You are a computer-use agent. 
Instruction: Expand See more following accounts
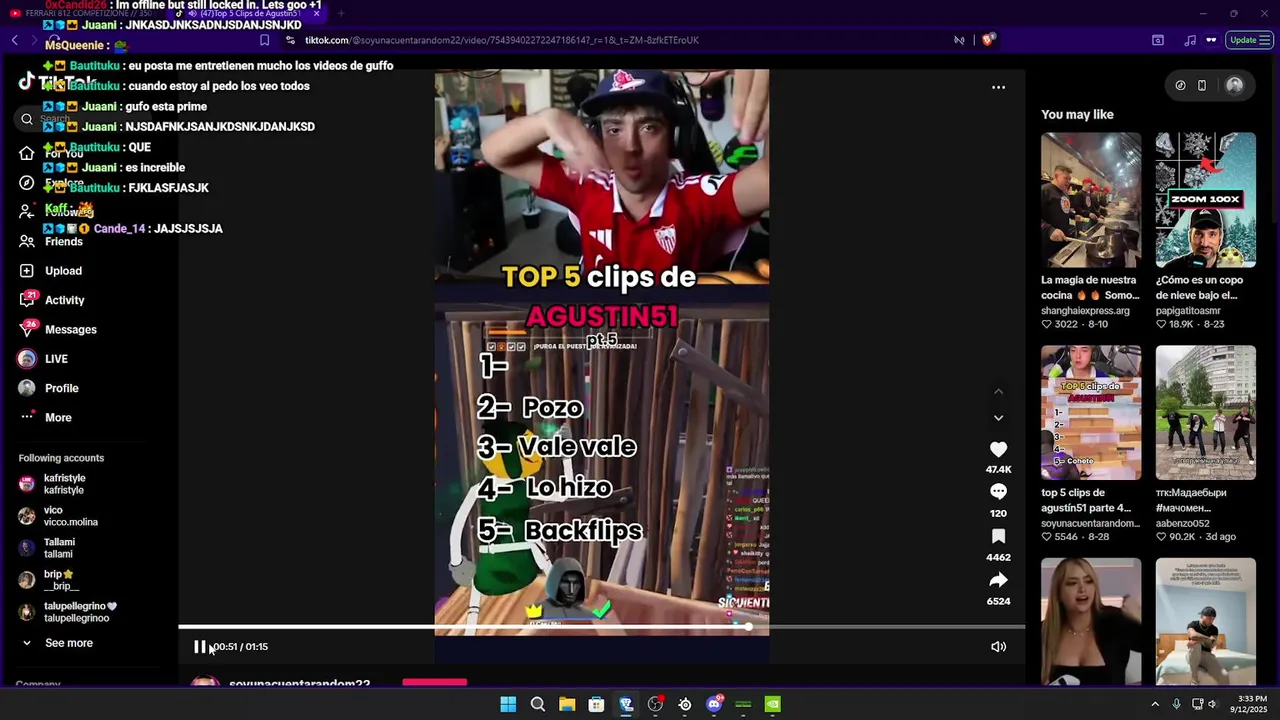69,643
